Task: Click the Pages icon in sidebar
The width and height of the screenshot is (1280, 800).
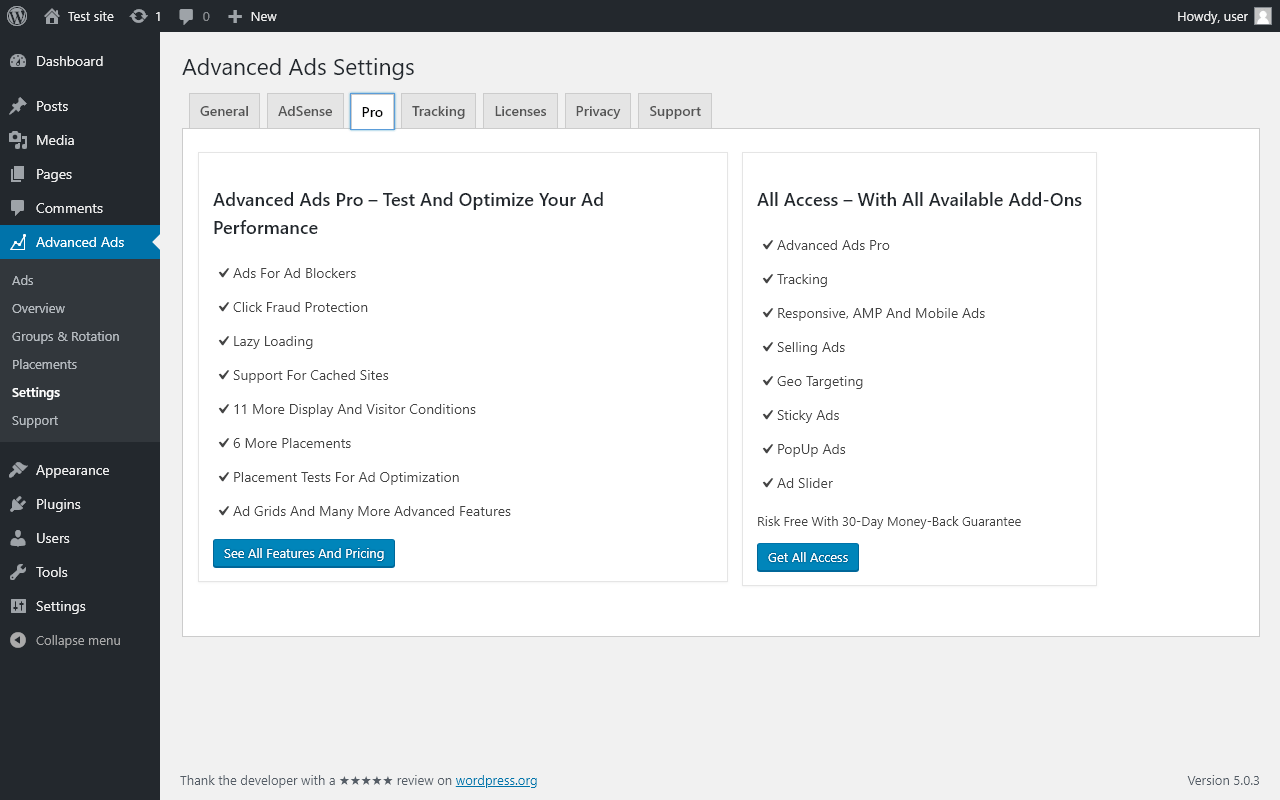Action: (x=18, y=174)
